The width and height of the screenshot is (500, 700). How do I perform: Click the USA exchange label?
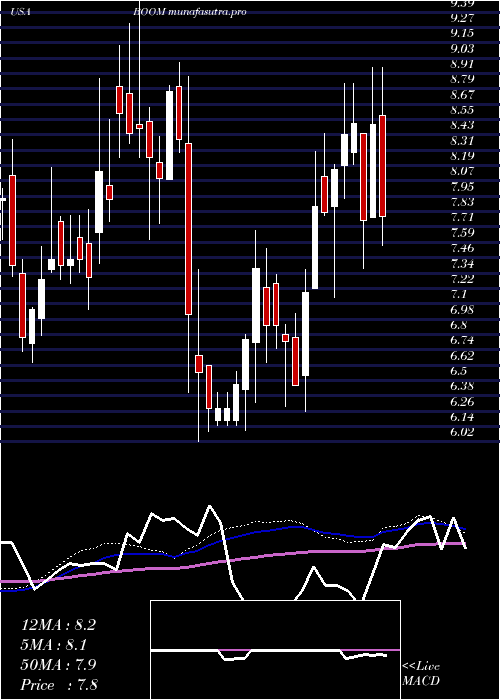21,12
